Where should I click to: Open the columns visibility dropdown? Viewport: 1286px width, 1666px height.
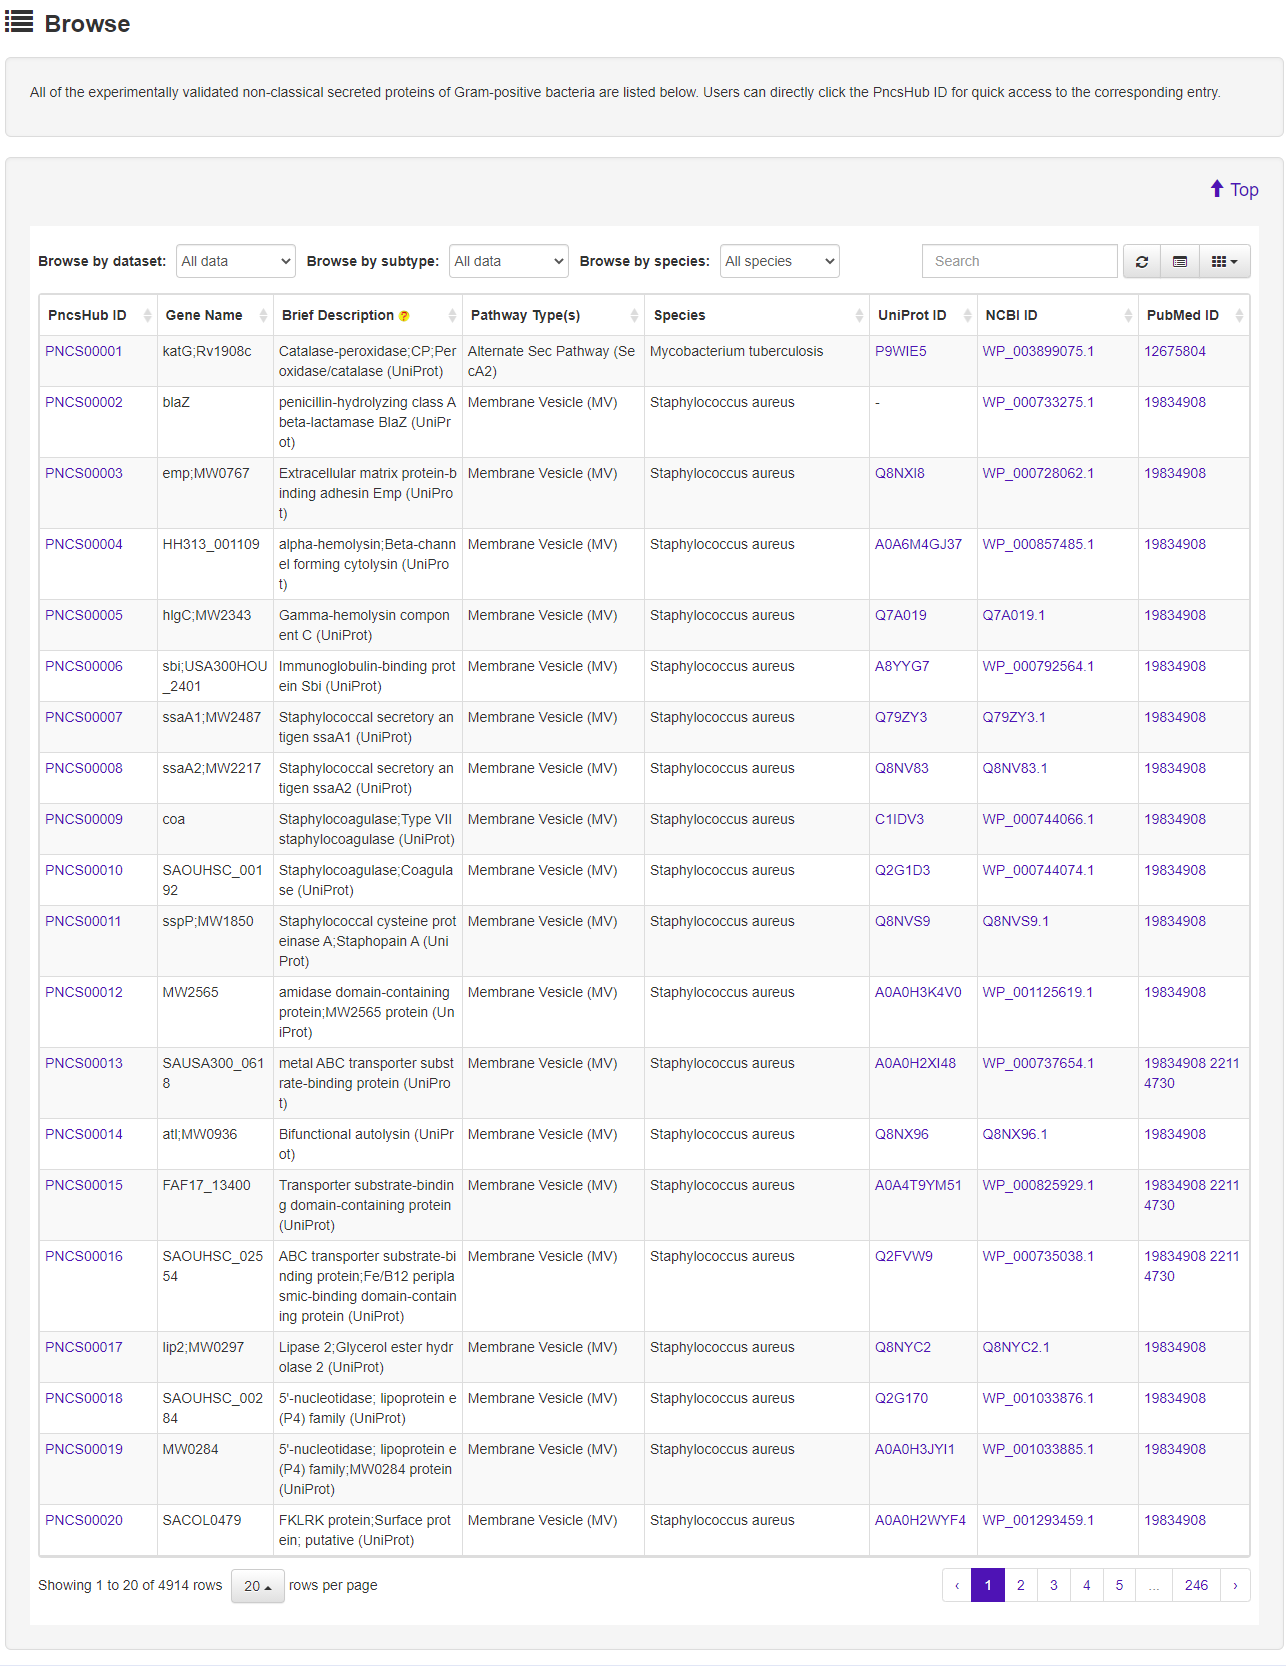click(x=1224, y=261)
